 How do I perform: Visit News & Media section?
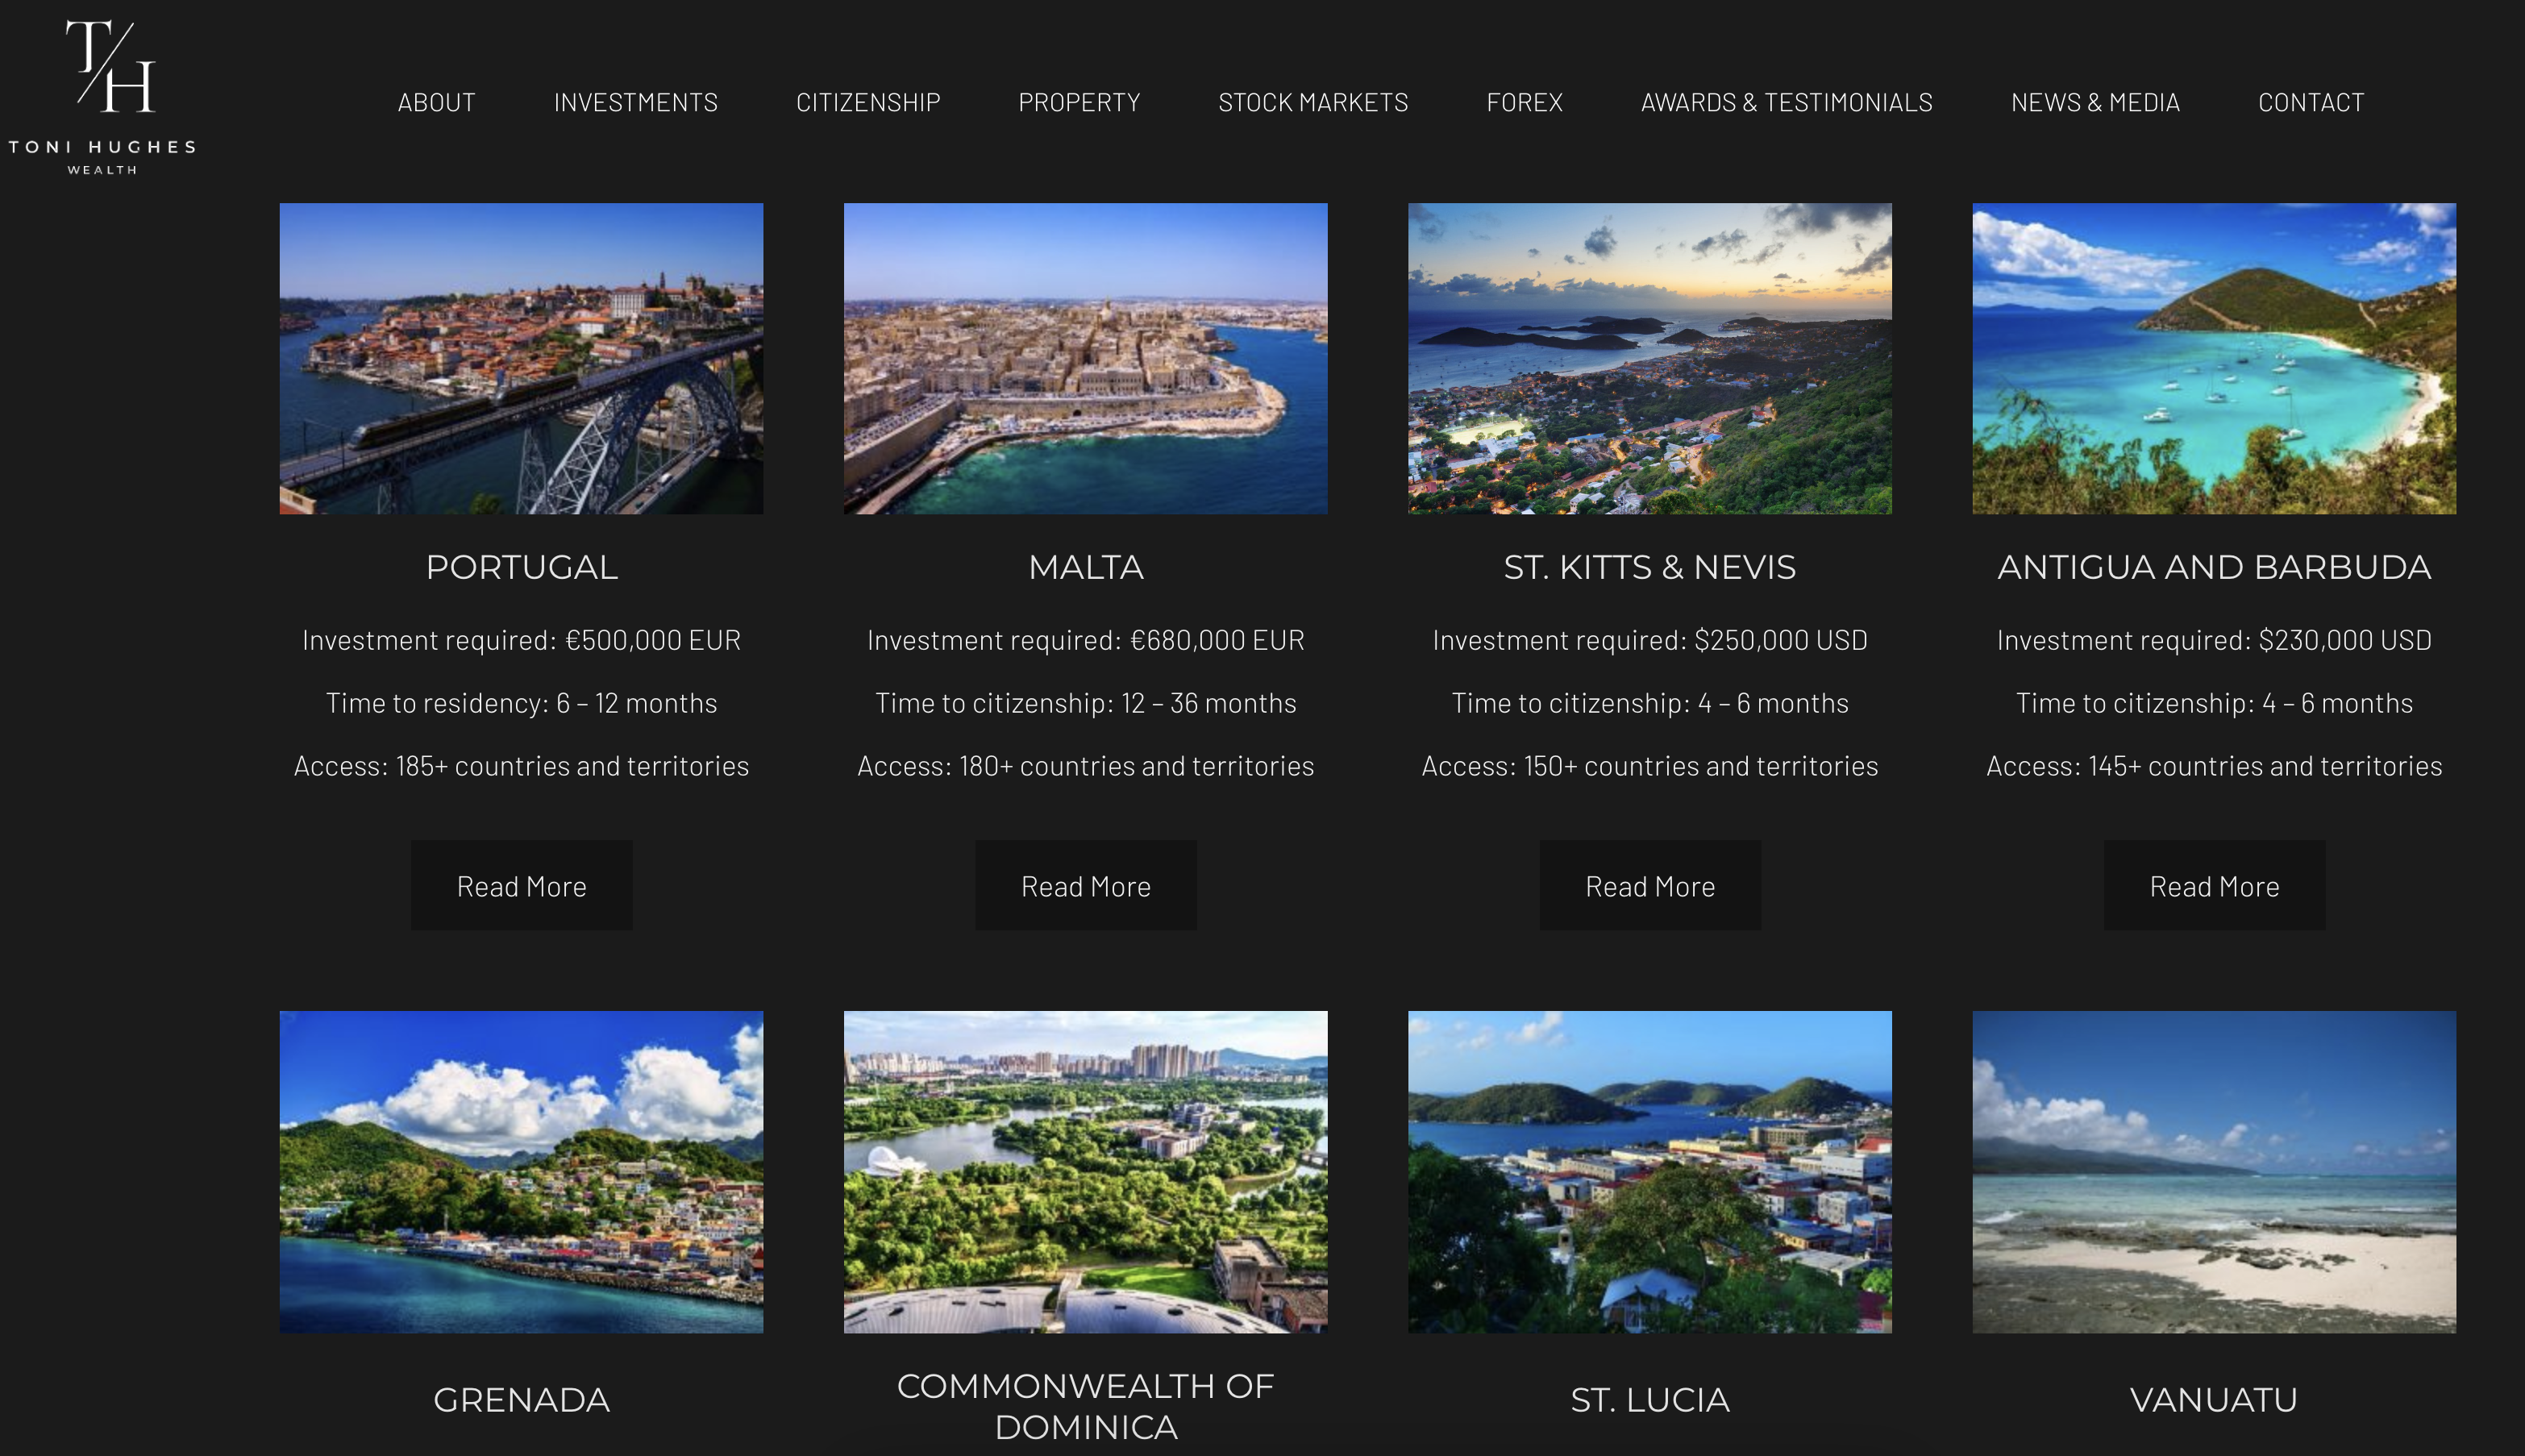click(2094, 102)
